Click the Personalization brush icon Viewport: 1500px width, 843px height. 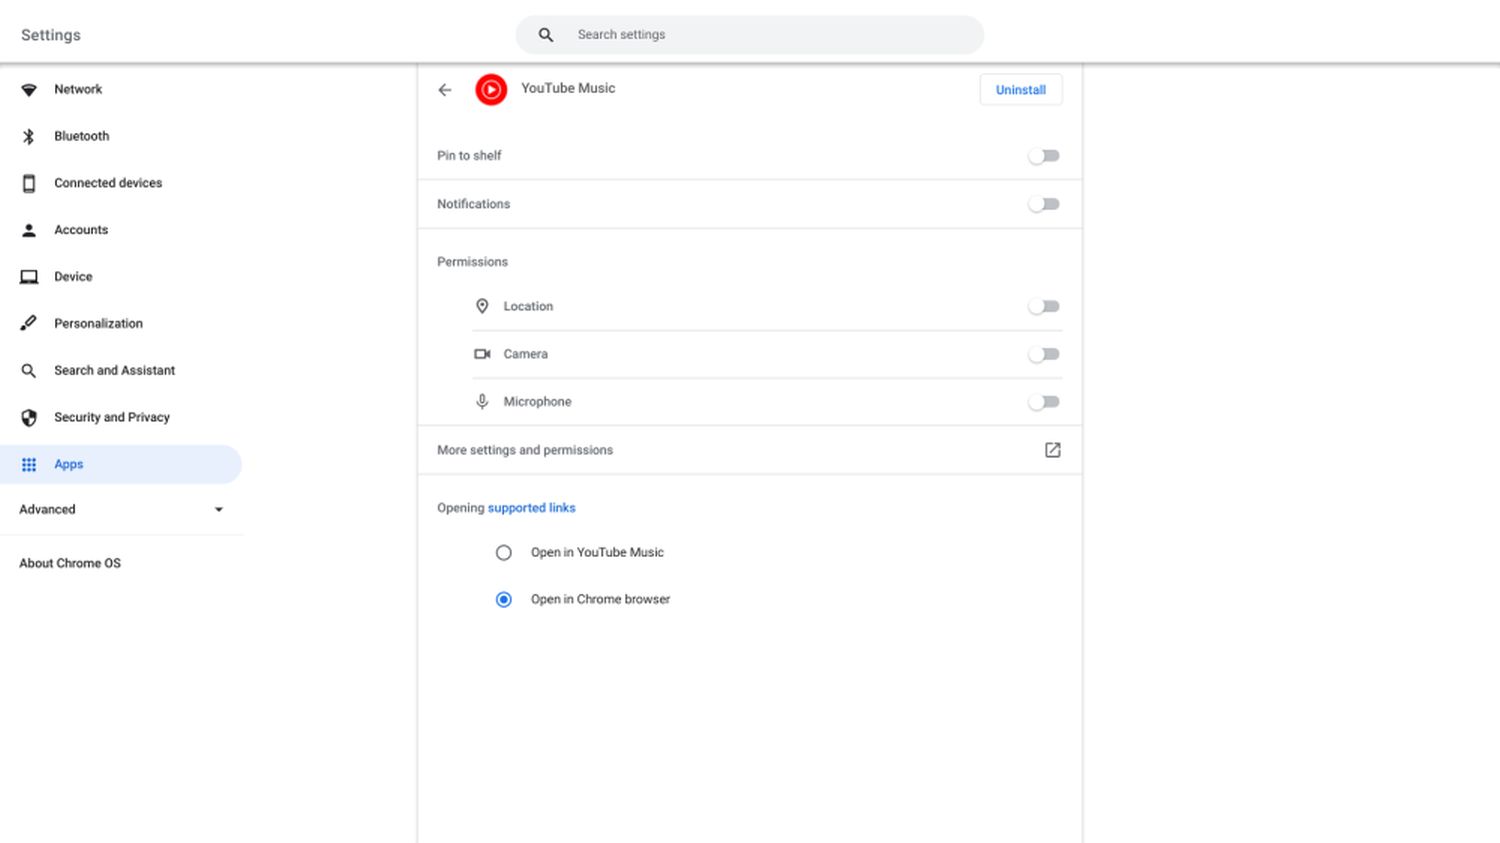click(x=29, y=323)
